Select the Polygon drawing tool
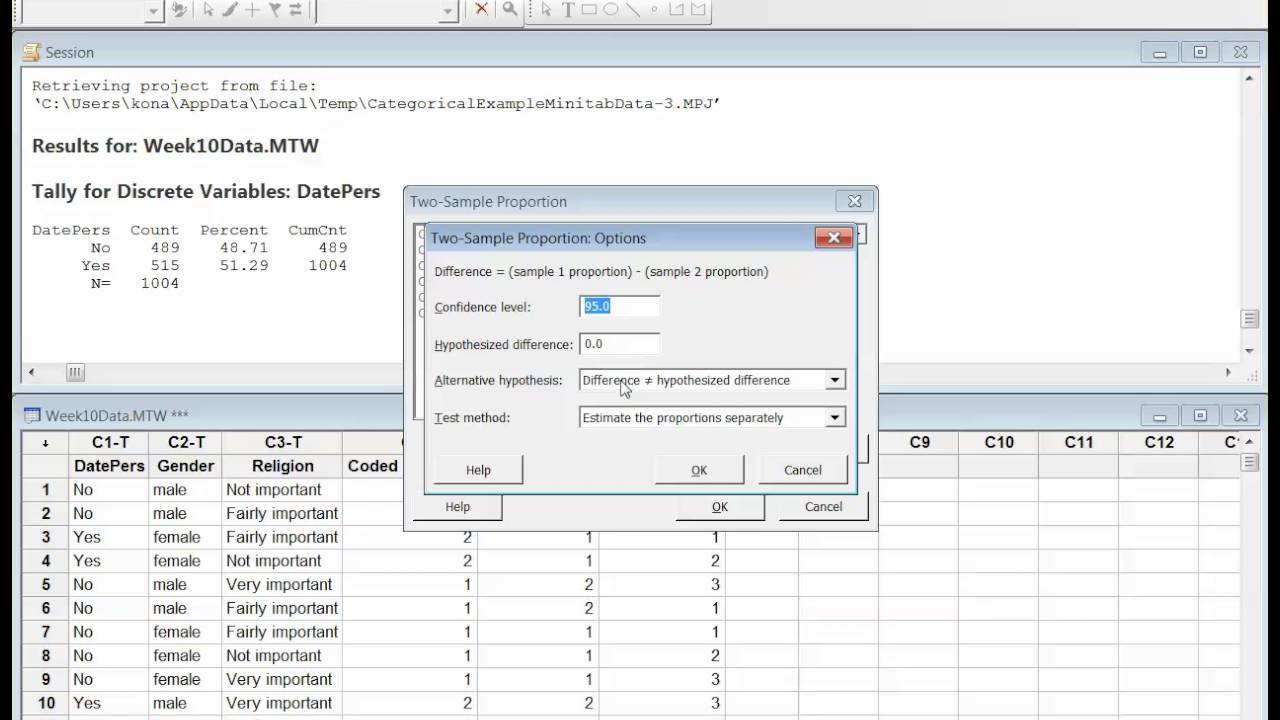Image resolution: width=1280 pixels, height=720 pixels. (x=698, y=9)
